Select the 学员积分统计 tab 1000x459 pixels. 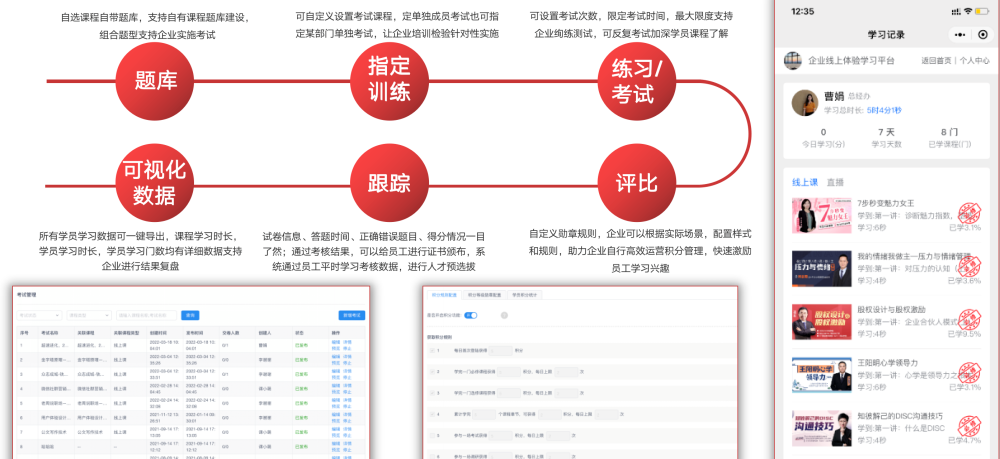525,295
